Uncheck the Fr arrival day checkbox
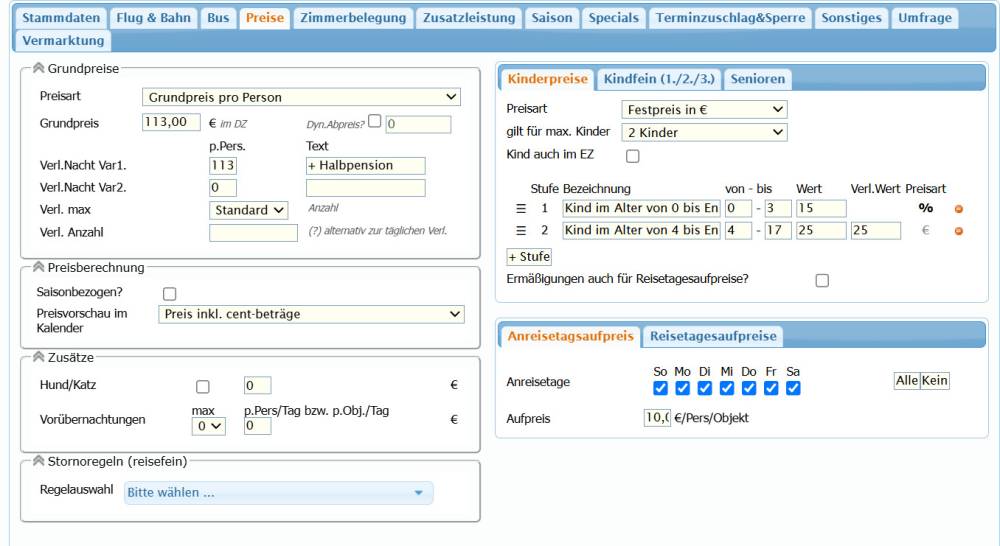 tap(770, 388)
